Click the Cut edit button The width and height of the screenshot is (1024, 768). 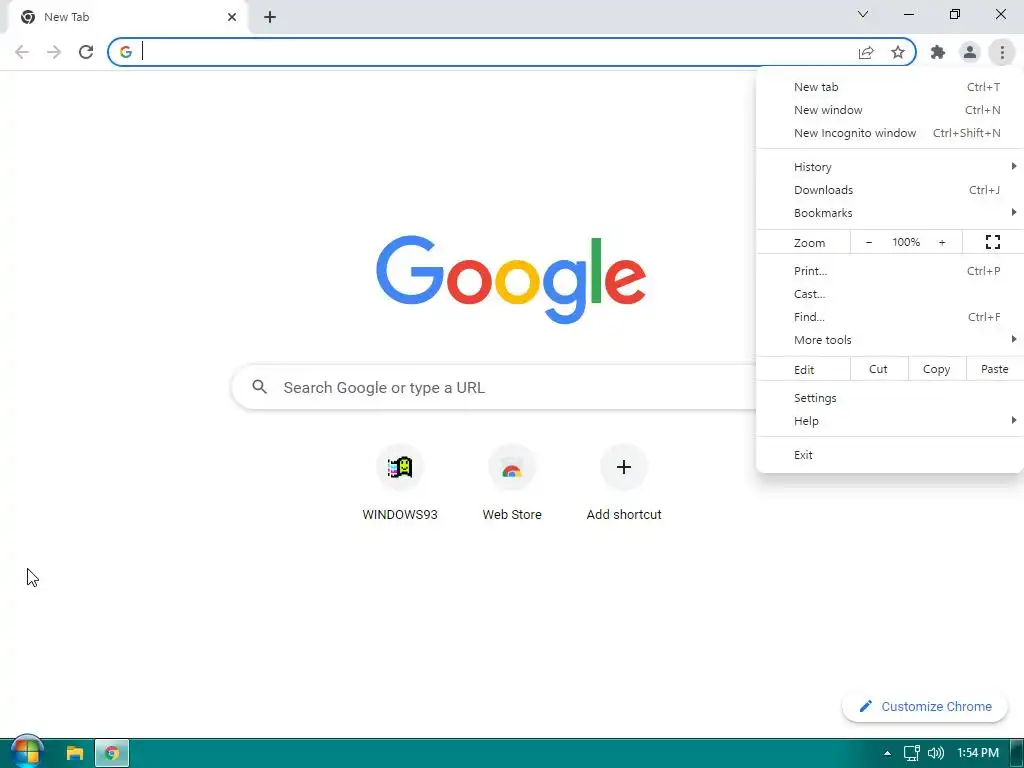point(878,369)
